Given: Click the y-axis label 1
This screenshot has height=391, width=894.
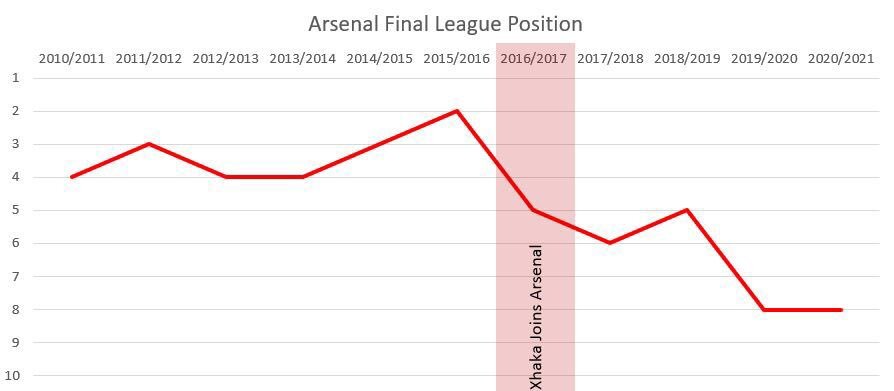Looking at the screenshot, I should point(16,78).
